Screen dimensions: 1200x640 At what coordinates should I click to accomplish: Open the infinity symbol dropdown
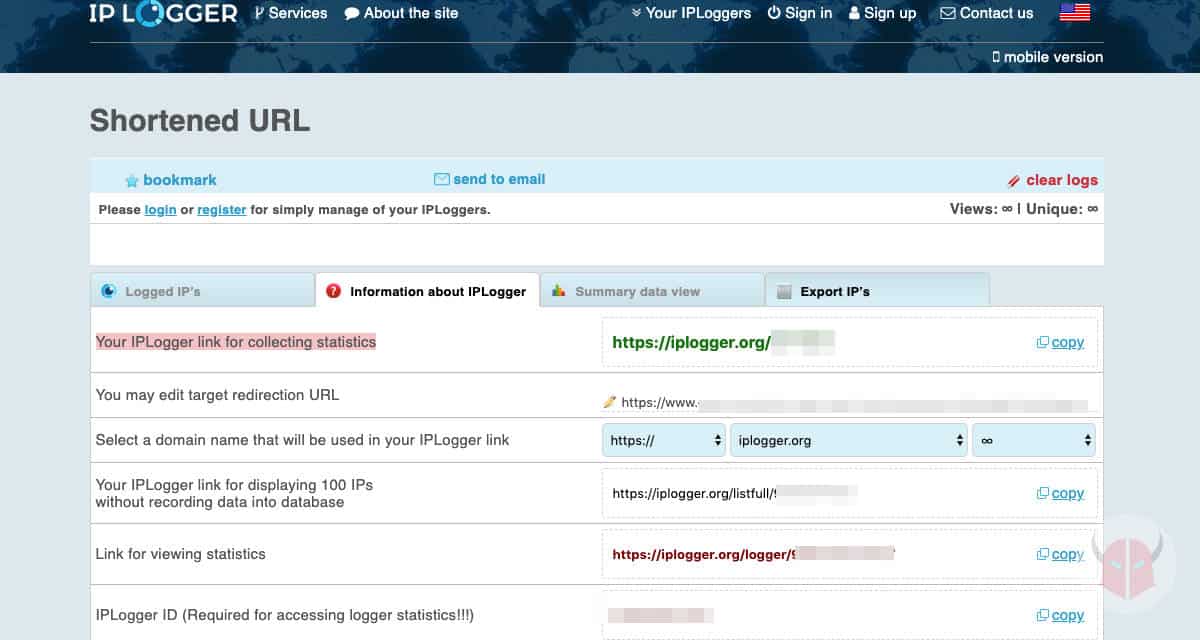point(1034,440)
